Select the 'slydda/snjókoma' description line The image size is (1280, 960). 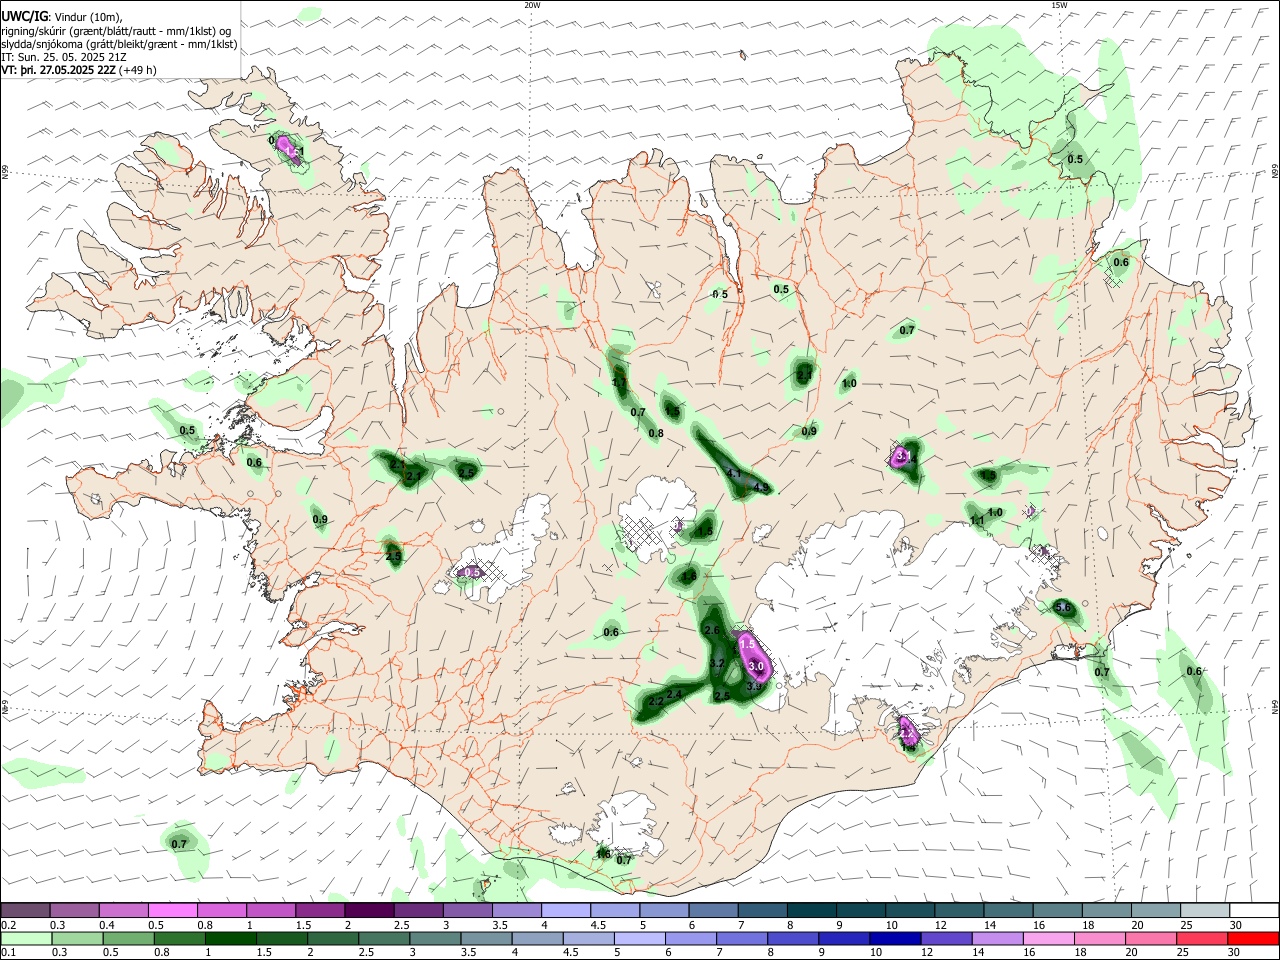click(x=119, y=44)
